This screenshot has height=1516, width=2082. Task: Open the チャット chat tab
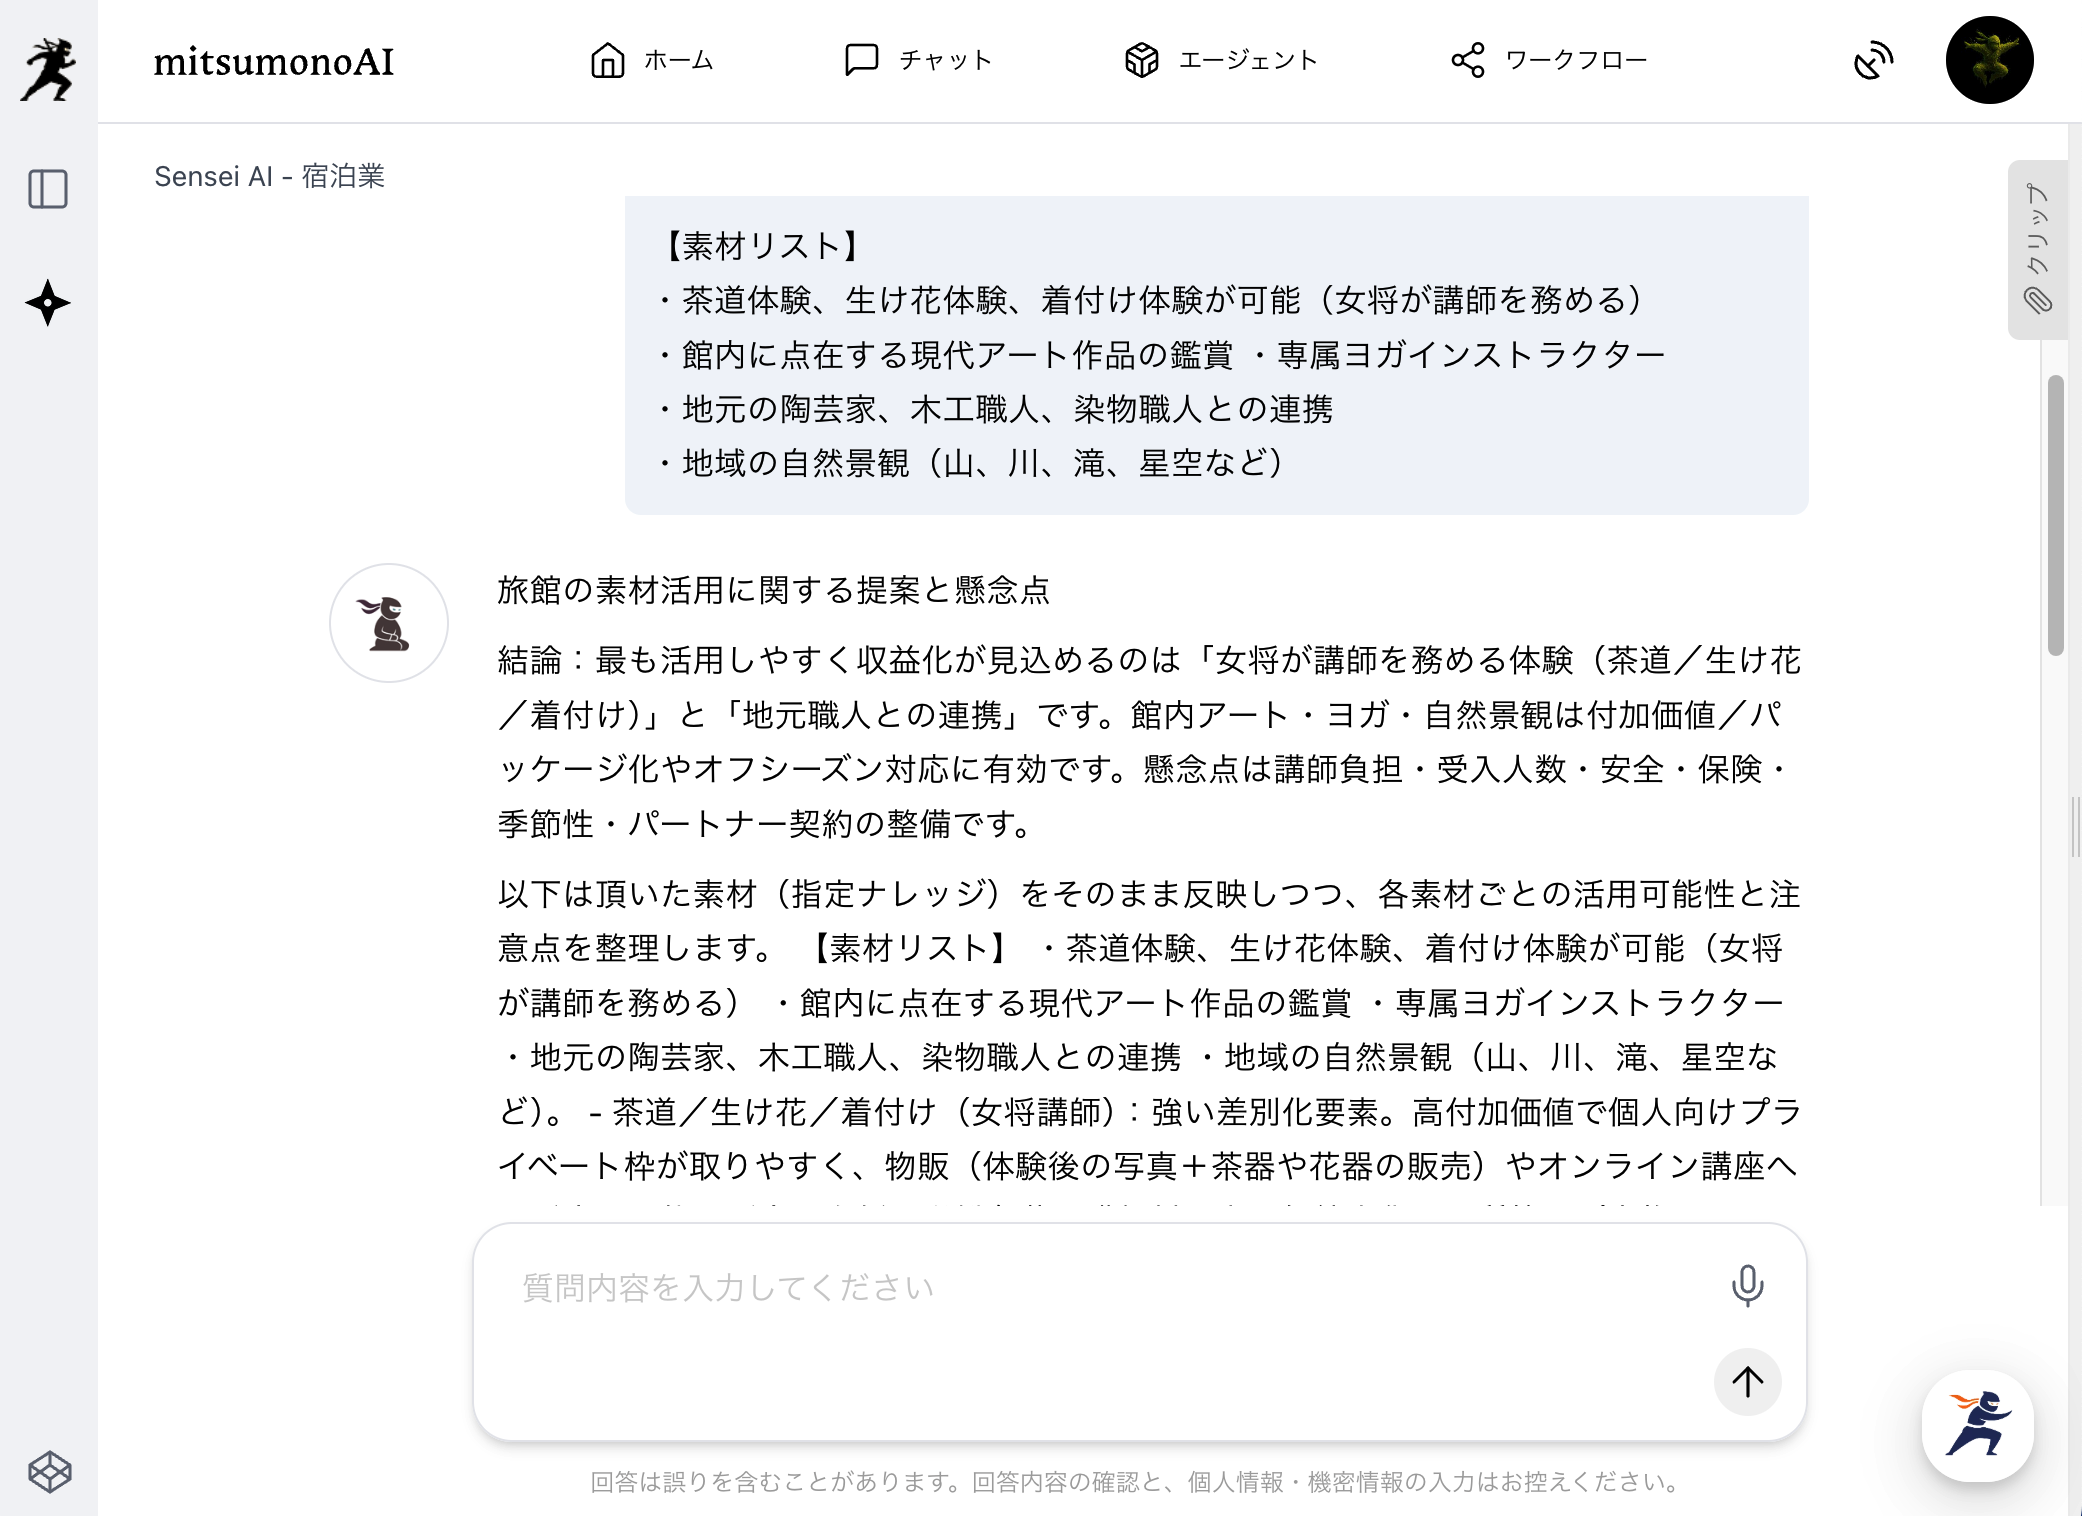(918, 60)
